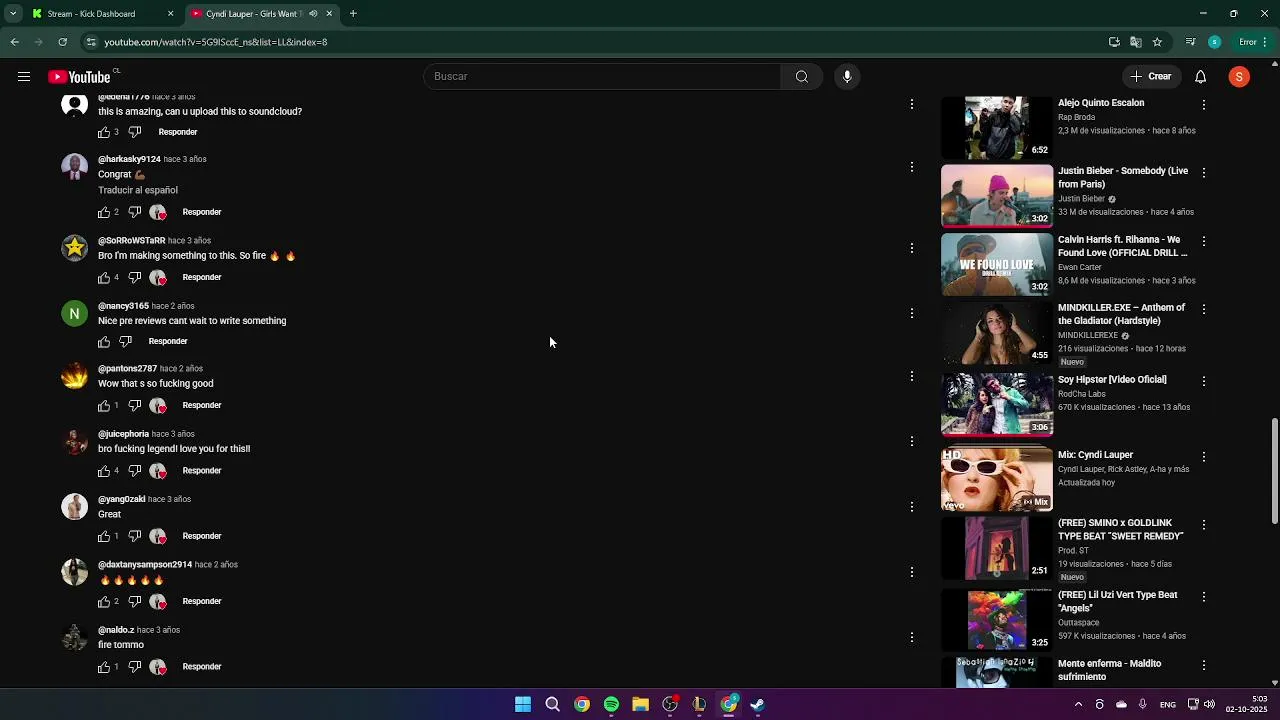Show hidden tray icons chevron

(x=1078, y=705)
